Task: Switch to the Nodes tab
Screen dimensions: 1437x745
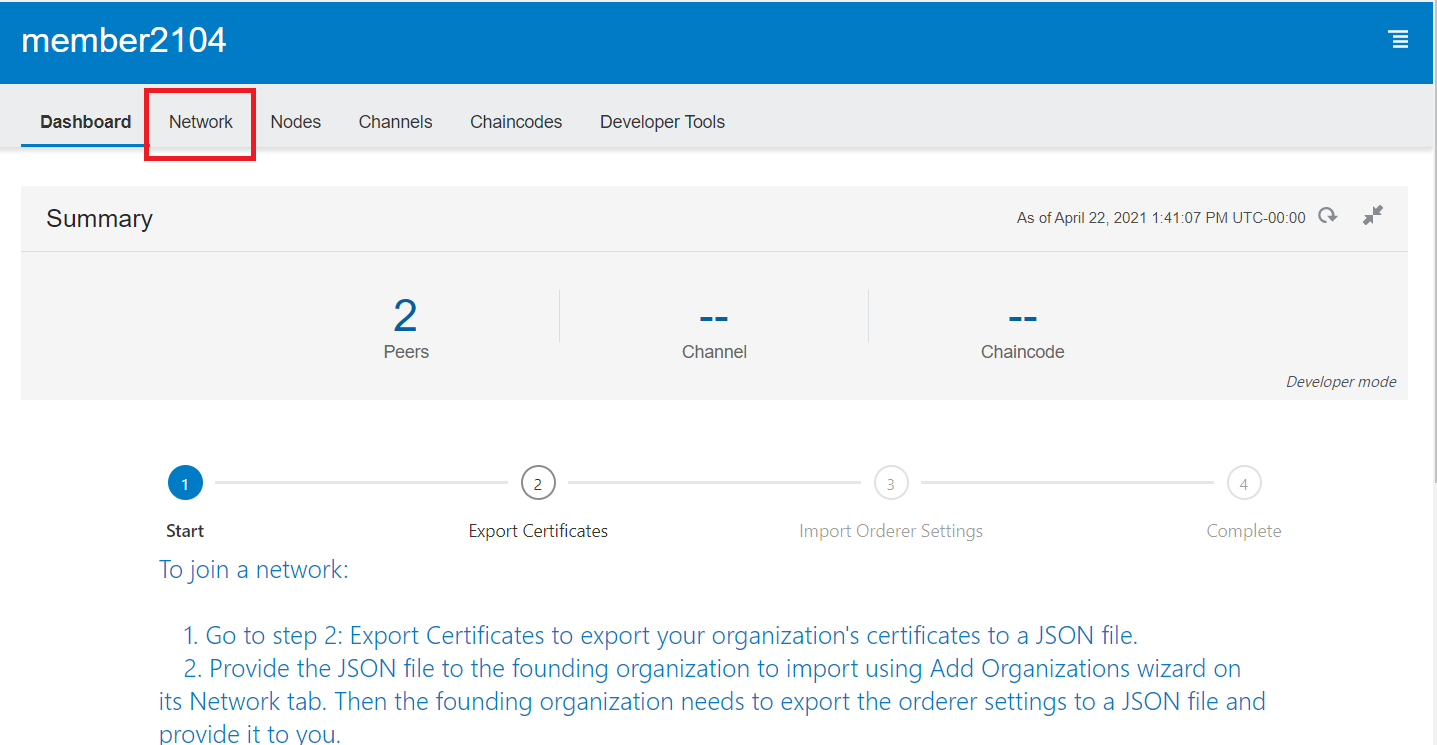Action: 295,122
